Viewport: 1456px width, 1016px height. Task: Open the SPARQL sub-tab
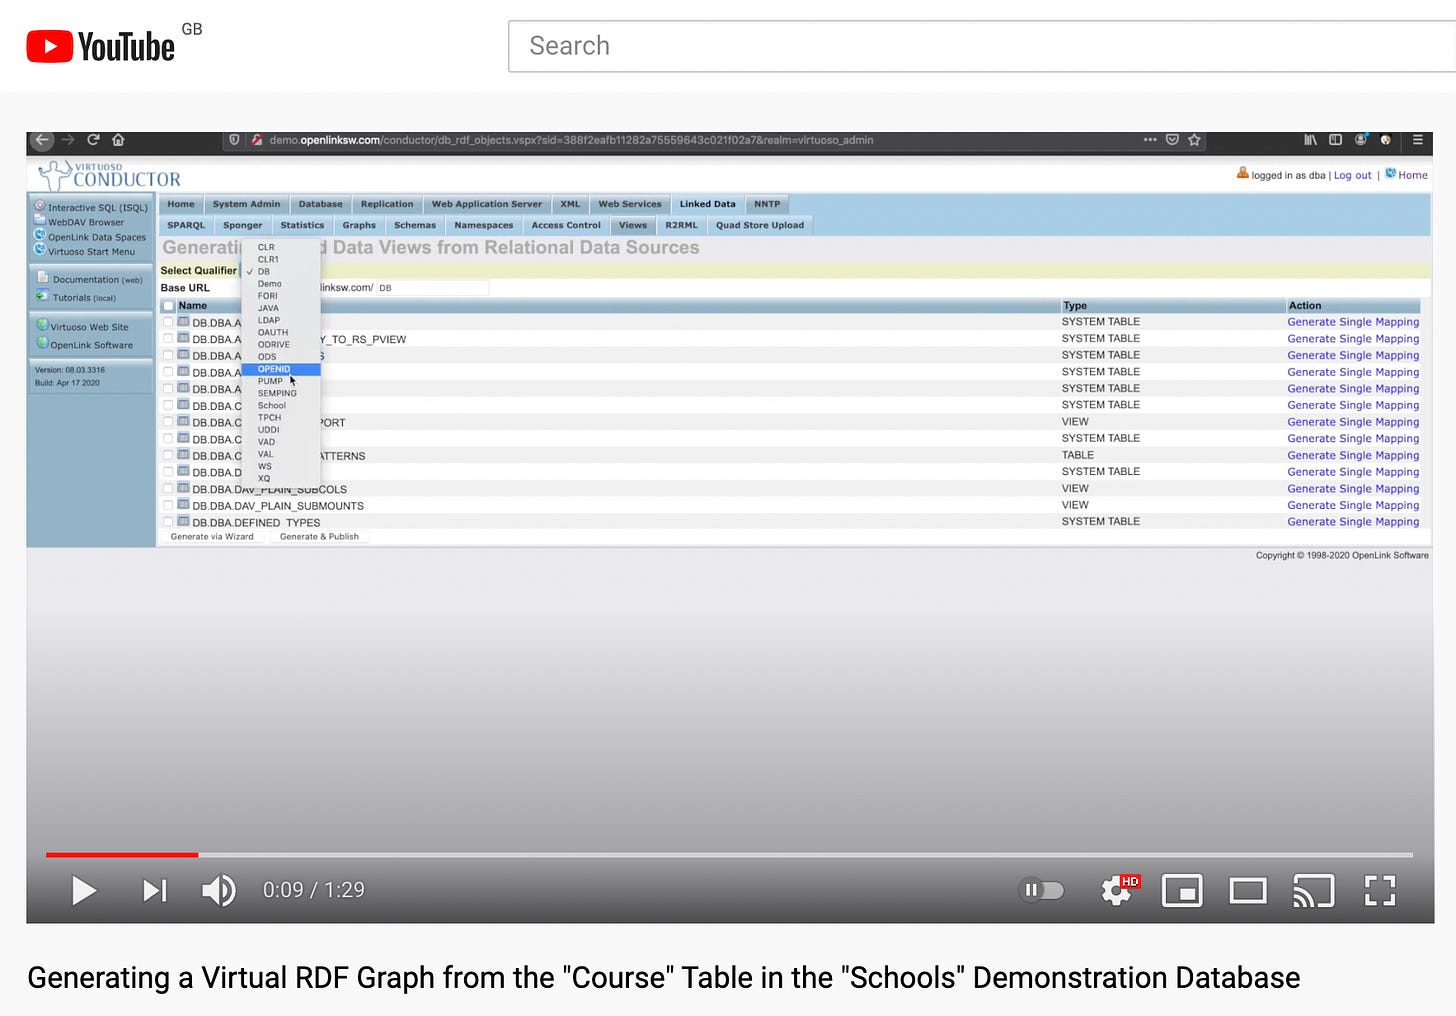tap(186, 225)
